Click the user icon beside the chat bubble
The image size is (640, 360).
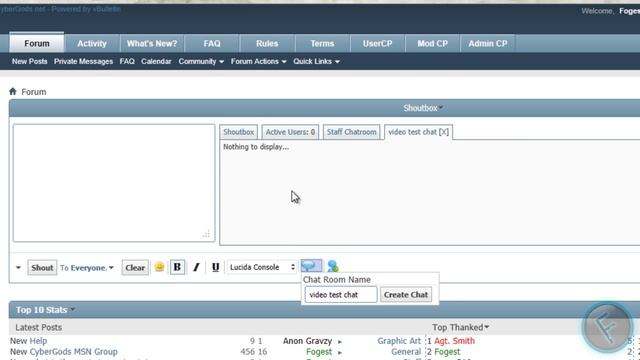point(333,266)
